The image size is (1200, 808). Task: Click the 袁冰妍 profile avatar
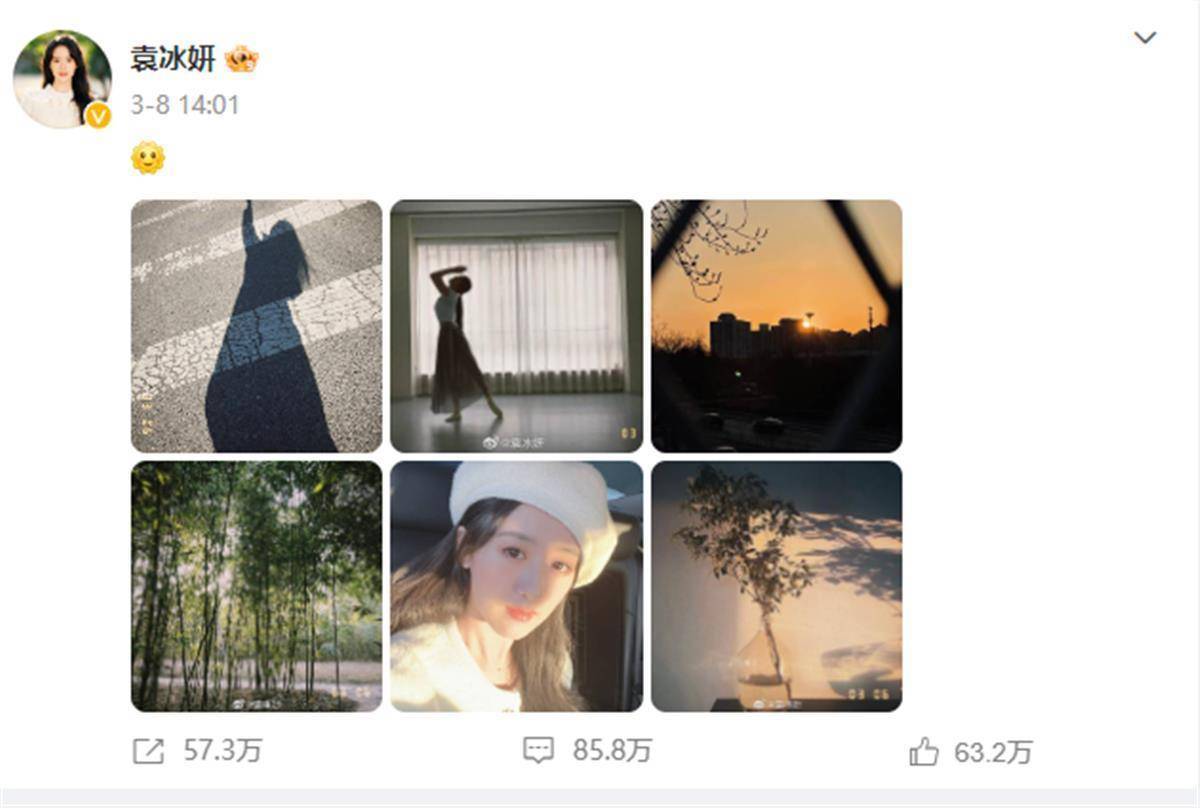pos(62,79)
